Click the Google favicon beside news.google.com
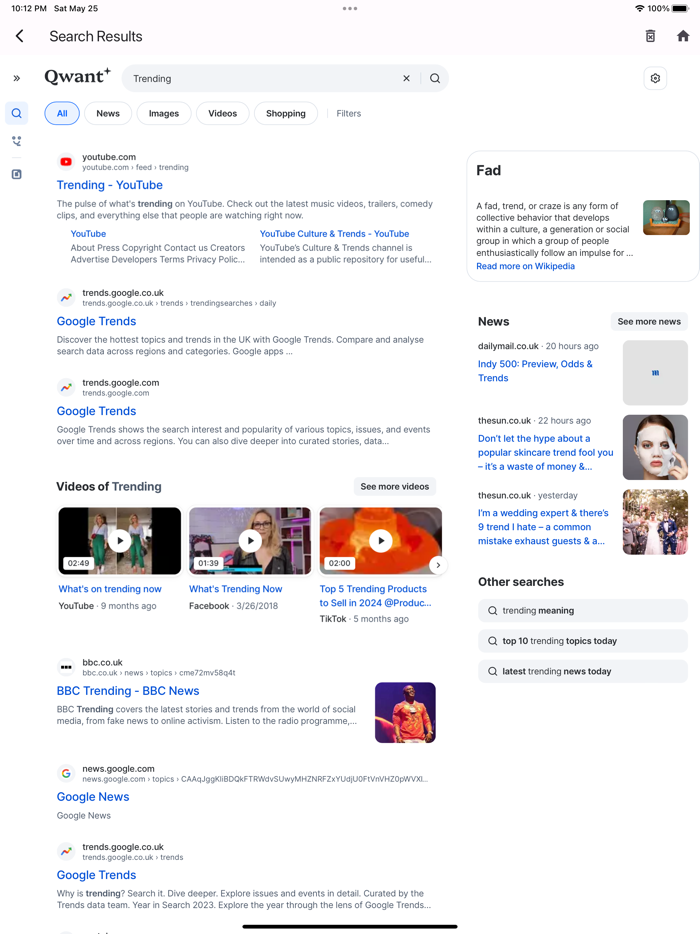Image resolution: width=700 pixels, height=934 pixels. tap(66, 773)
